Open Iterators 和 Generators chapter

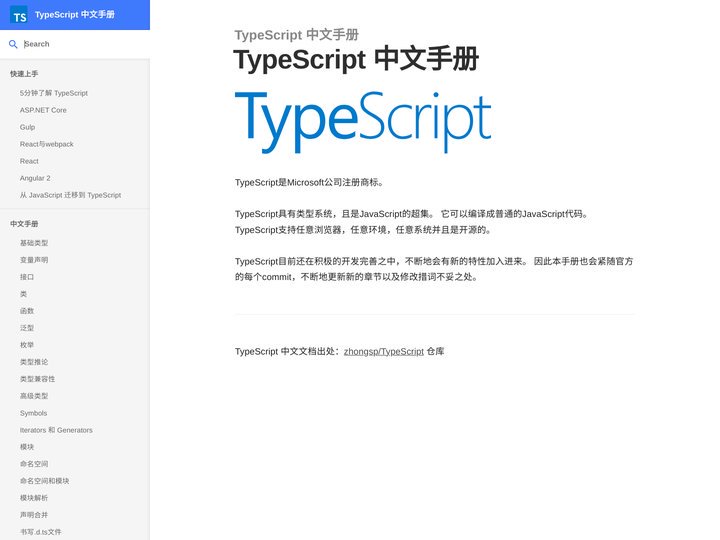[56, 430]
